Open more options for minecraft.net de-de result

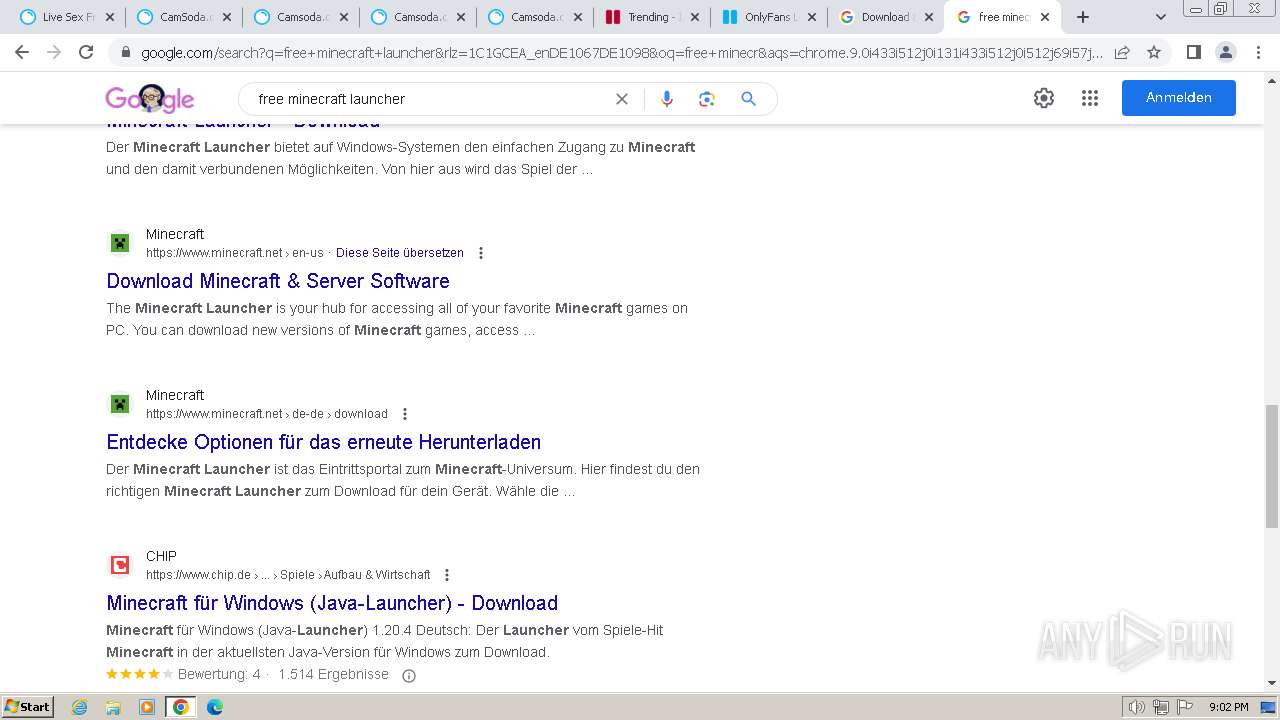[405, 414]
